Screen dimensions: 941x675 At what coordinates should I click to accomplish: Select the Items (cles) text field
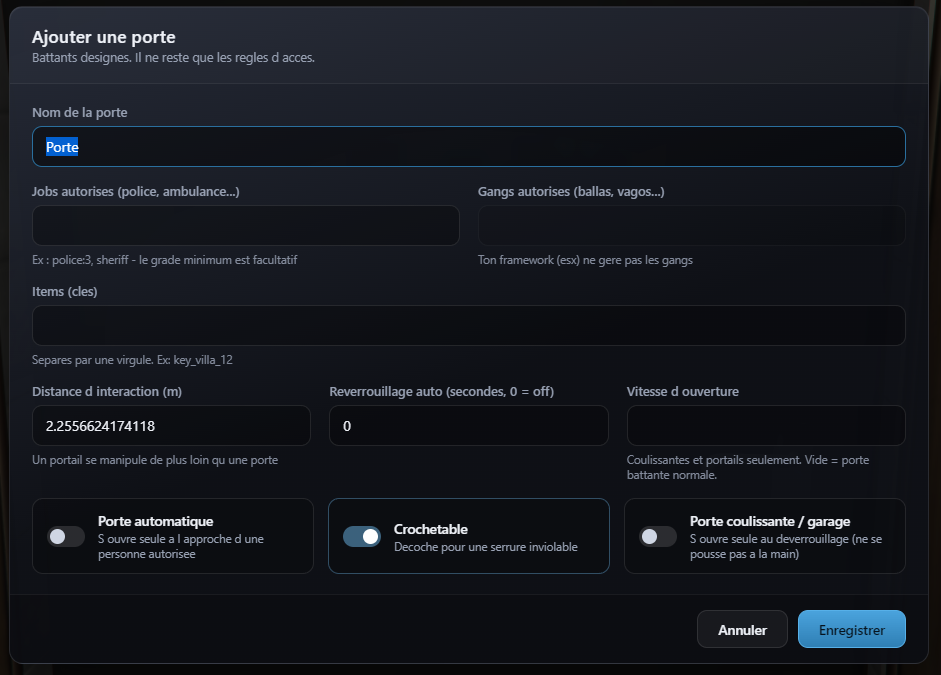468,325
